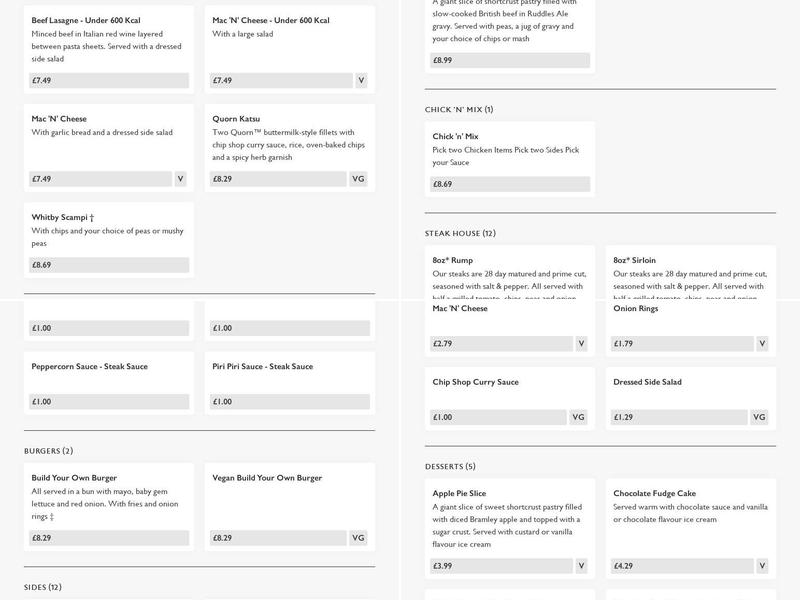Image resolution: width=800 pixels, height=600 pixels.
Task: Click the V badge beside Onion Rings price
Action: [762, 343]
